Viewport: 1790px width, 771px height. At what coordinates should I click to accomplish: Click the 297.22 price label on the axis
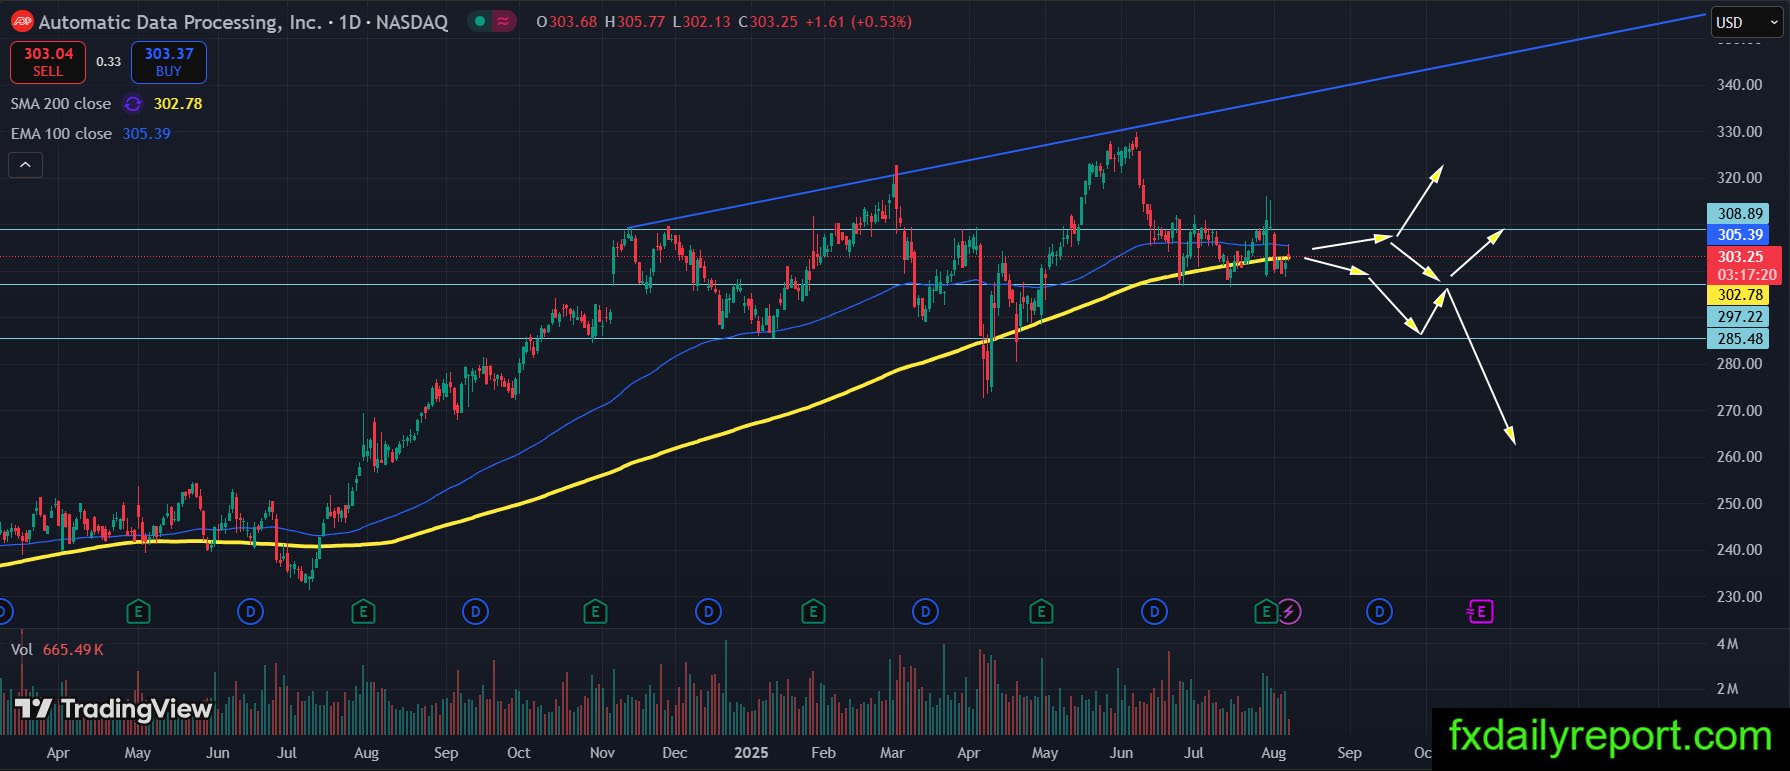click(x=1740, y=317)
